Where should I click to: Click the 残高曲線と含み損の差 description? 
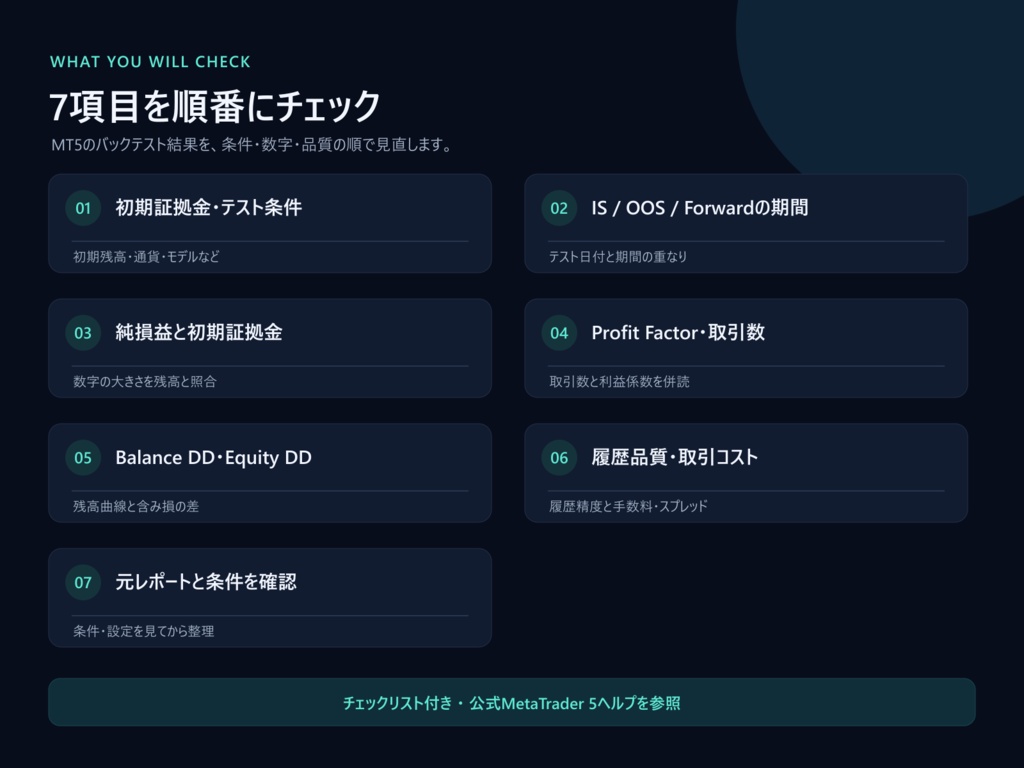click(136, 506)
